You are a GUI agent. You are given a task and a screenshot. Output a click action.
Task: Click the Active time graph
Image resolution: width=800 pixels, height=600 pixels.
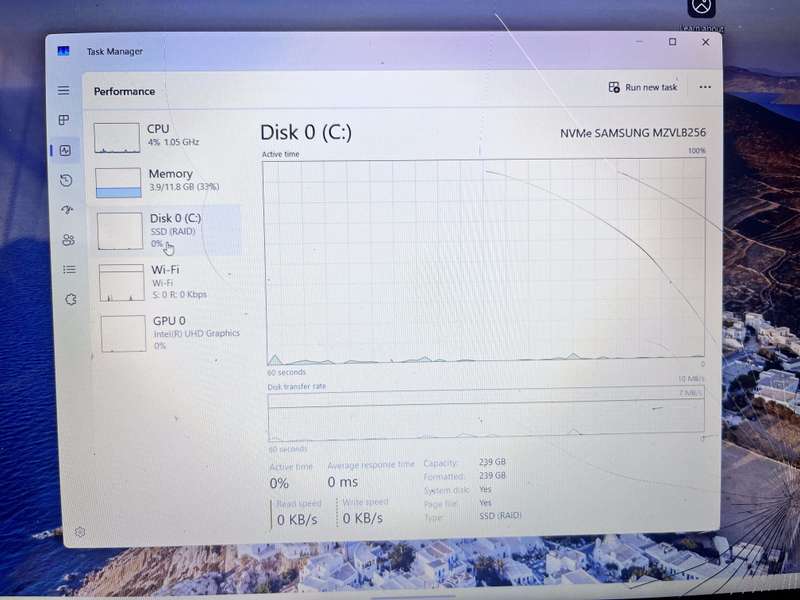pyautogui.click(x=484, y=262)
